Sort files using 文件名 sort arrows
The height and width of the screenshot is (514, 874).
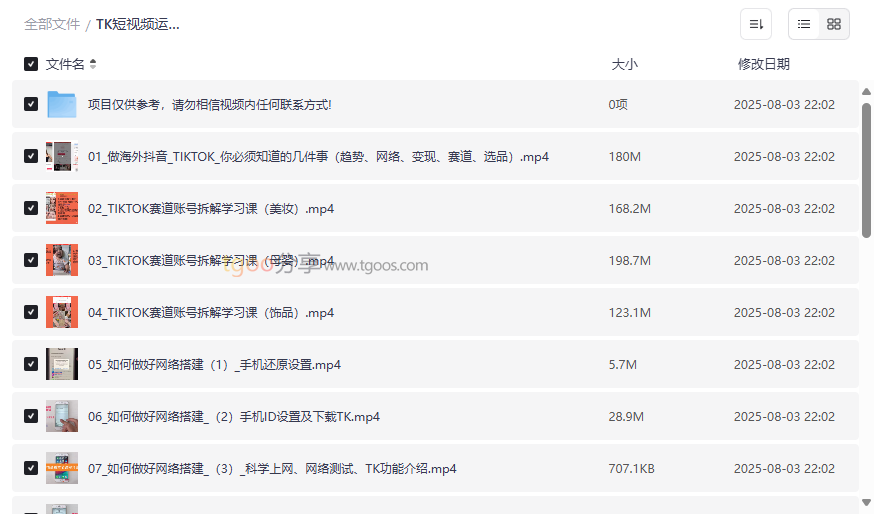coord(93,64)
